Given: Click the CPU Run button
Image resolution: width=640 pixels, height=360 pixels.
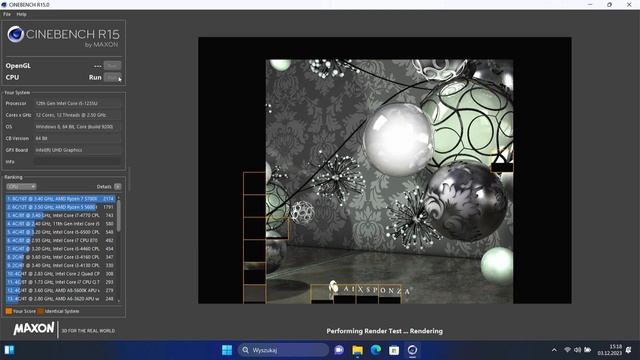Looking at the screenshot, I should 112,77.
